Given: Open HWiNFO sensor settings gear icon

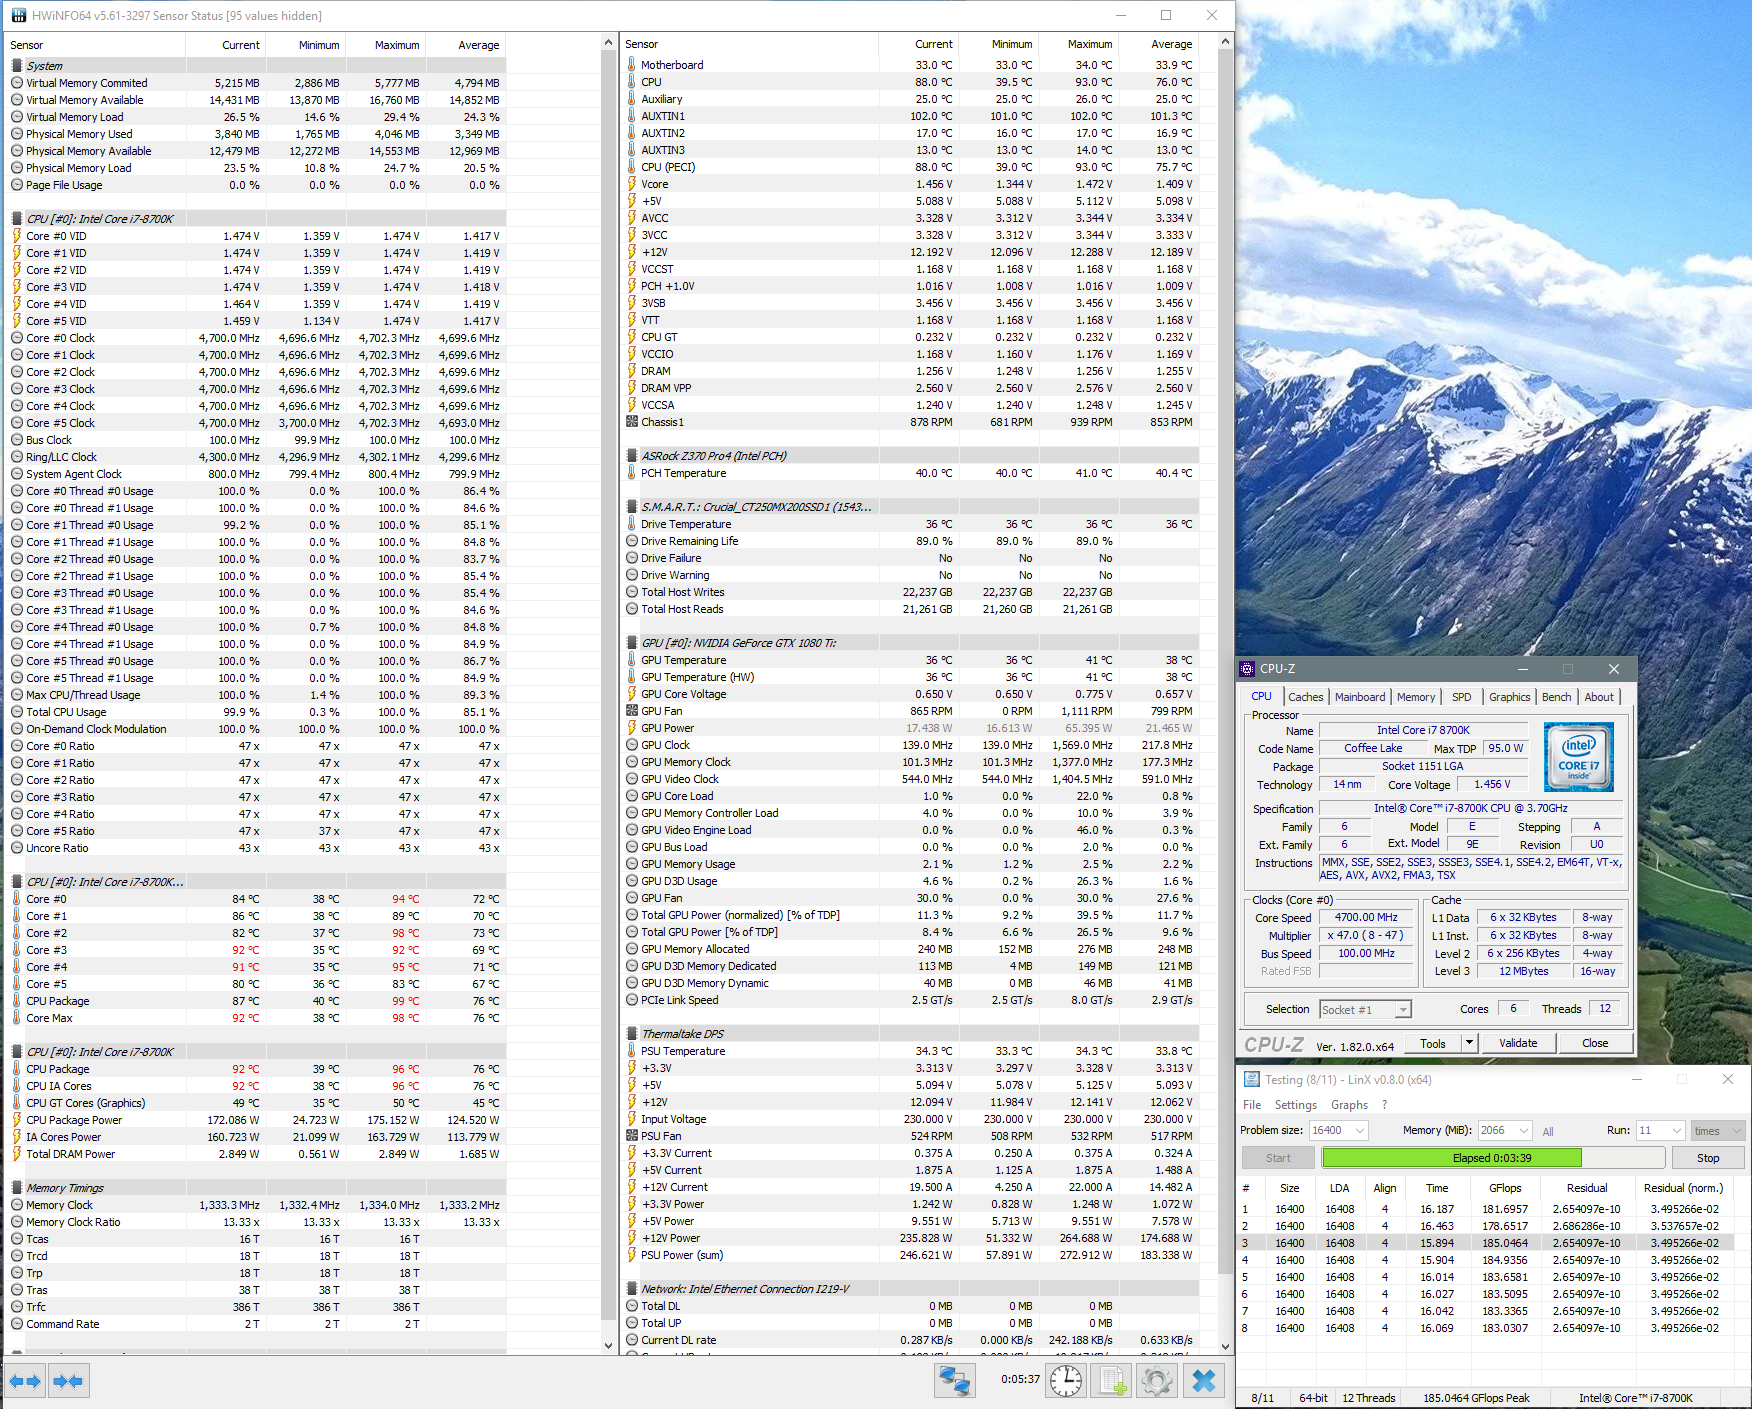Looking at the screenshot, I should (1157, 1381).
